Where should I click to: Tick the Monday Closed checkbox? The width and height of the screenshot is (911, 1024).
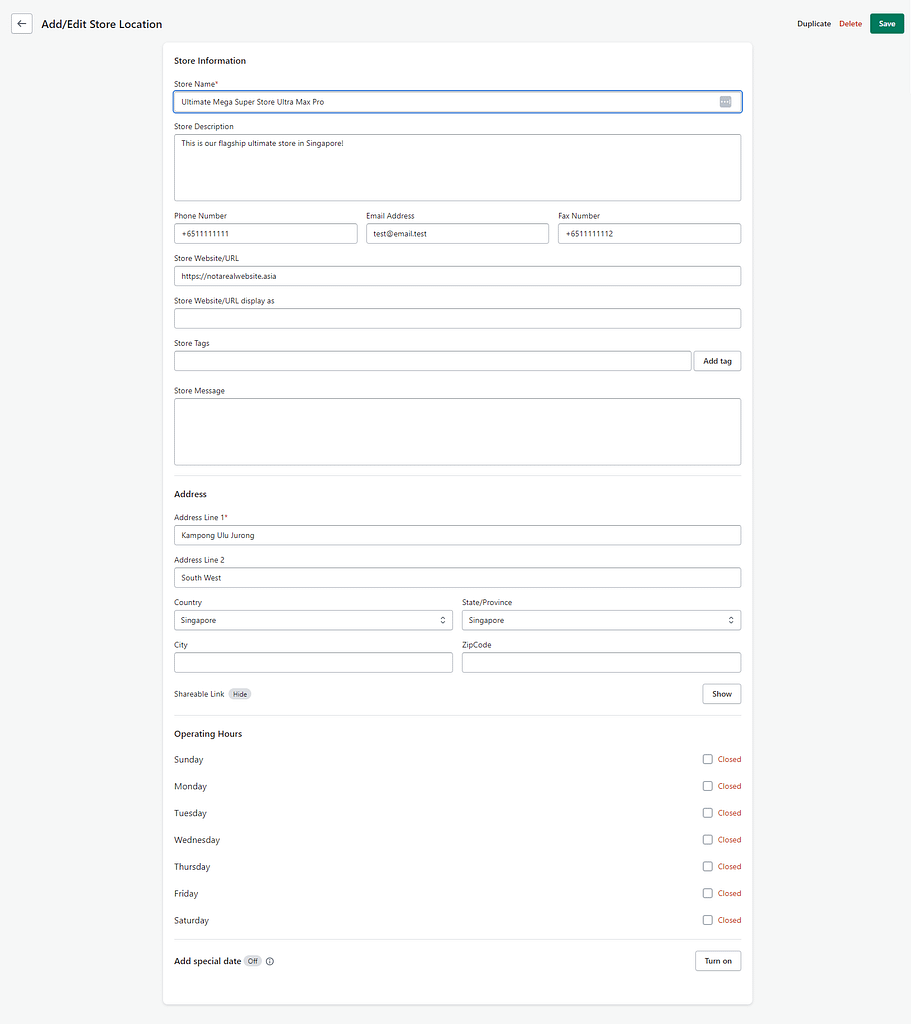(708, 786)
